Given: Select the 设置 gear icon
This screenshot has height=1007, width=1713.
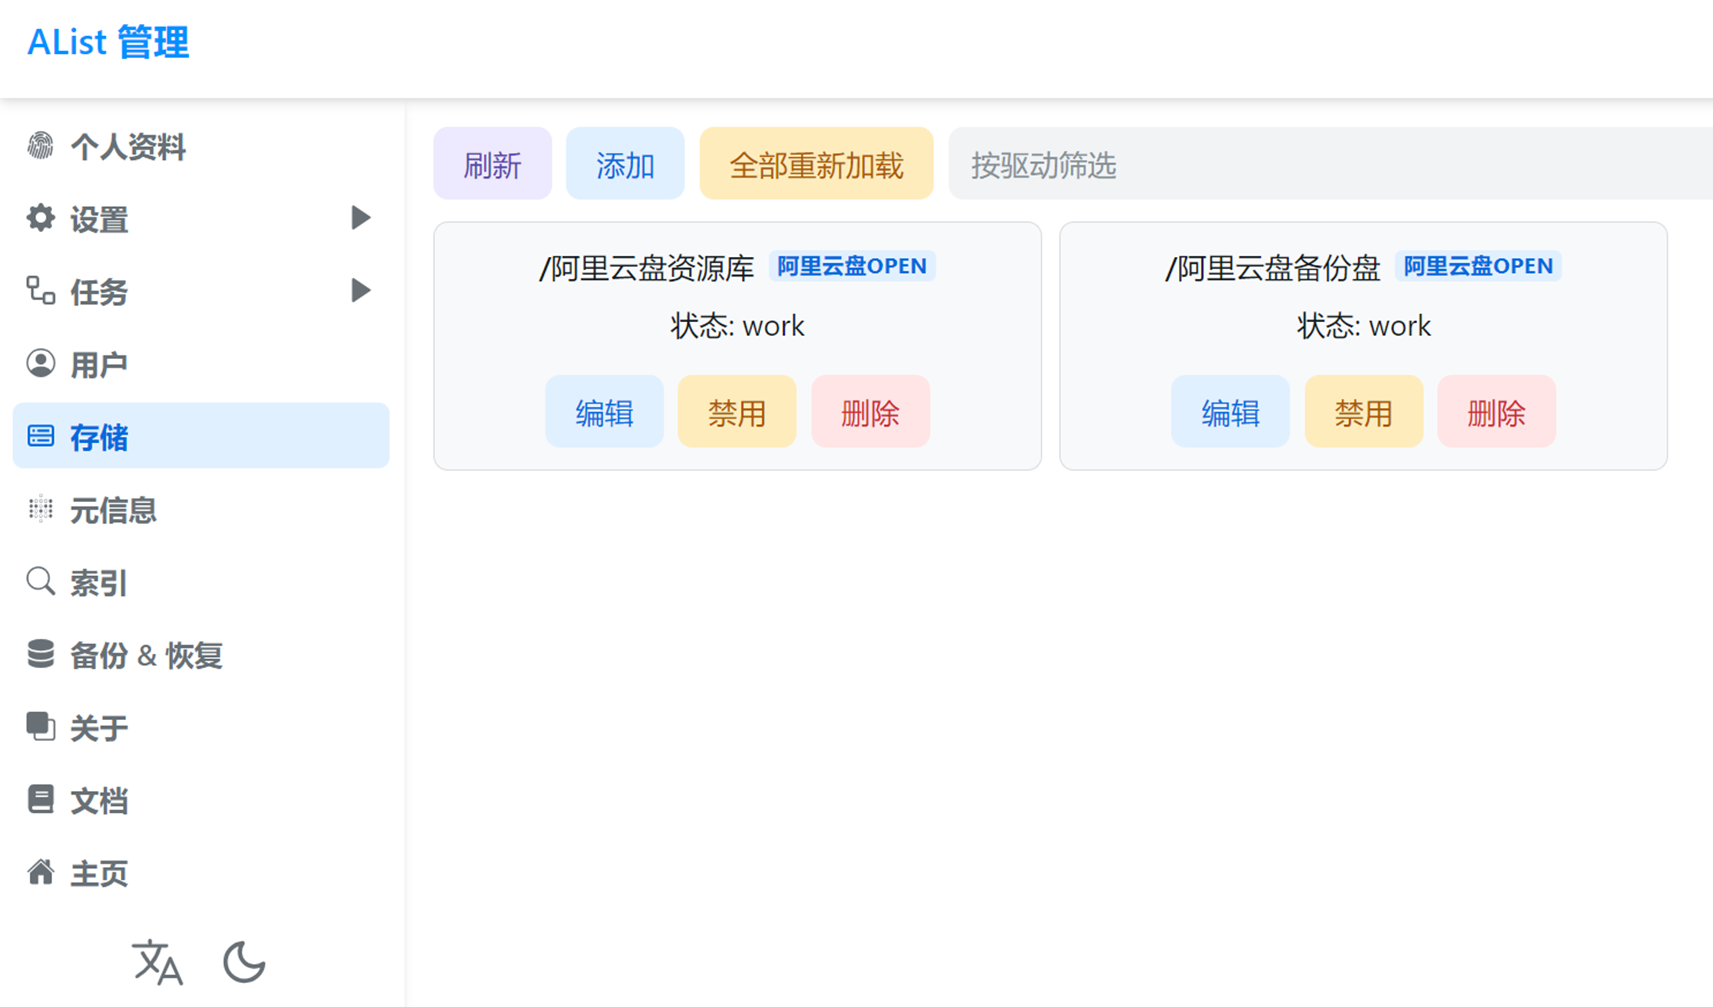Looking at the screenshot, I should click(x=40, y=219).
